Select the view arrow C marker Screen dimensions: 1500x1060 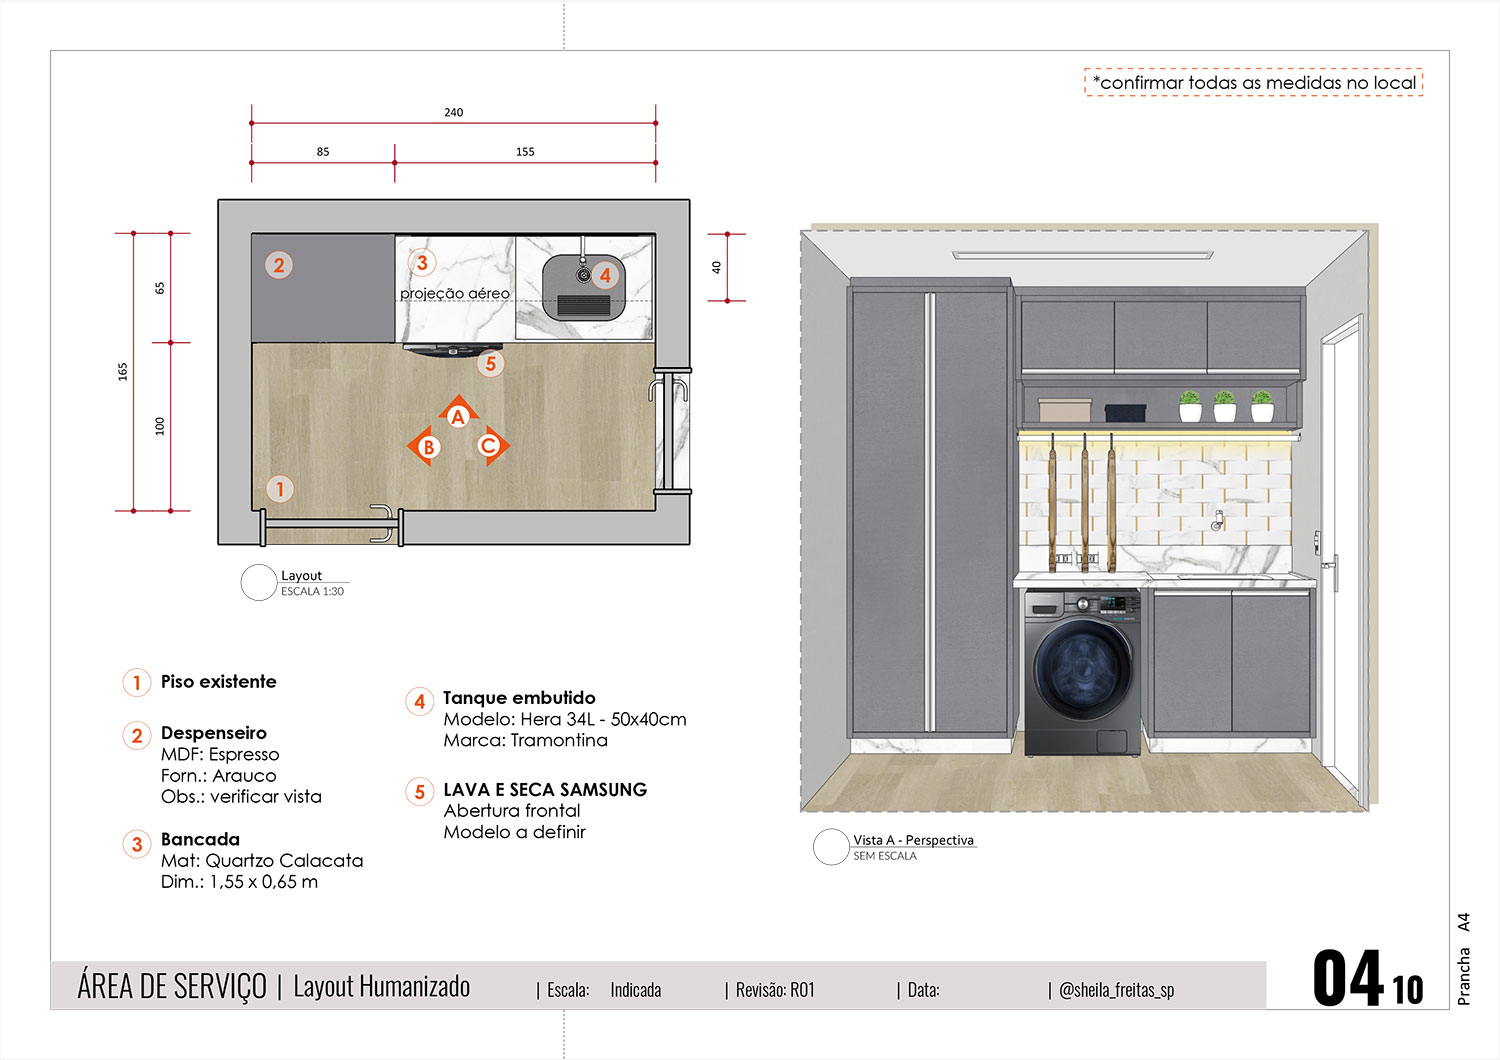click(x=489, y=445)
